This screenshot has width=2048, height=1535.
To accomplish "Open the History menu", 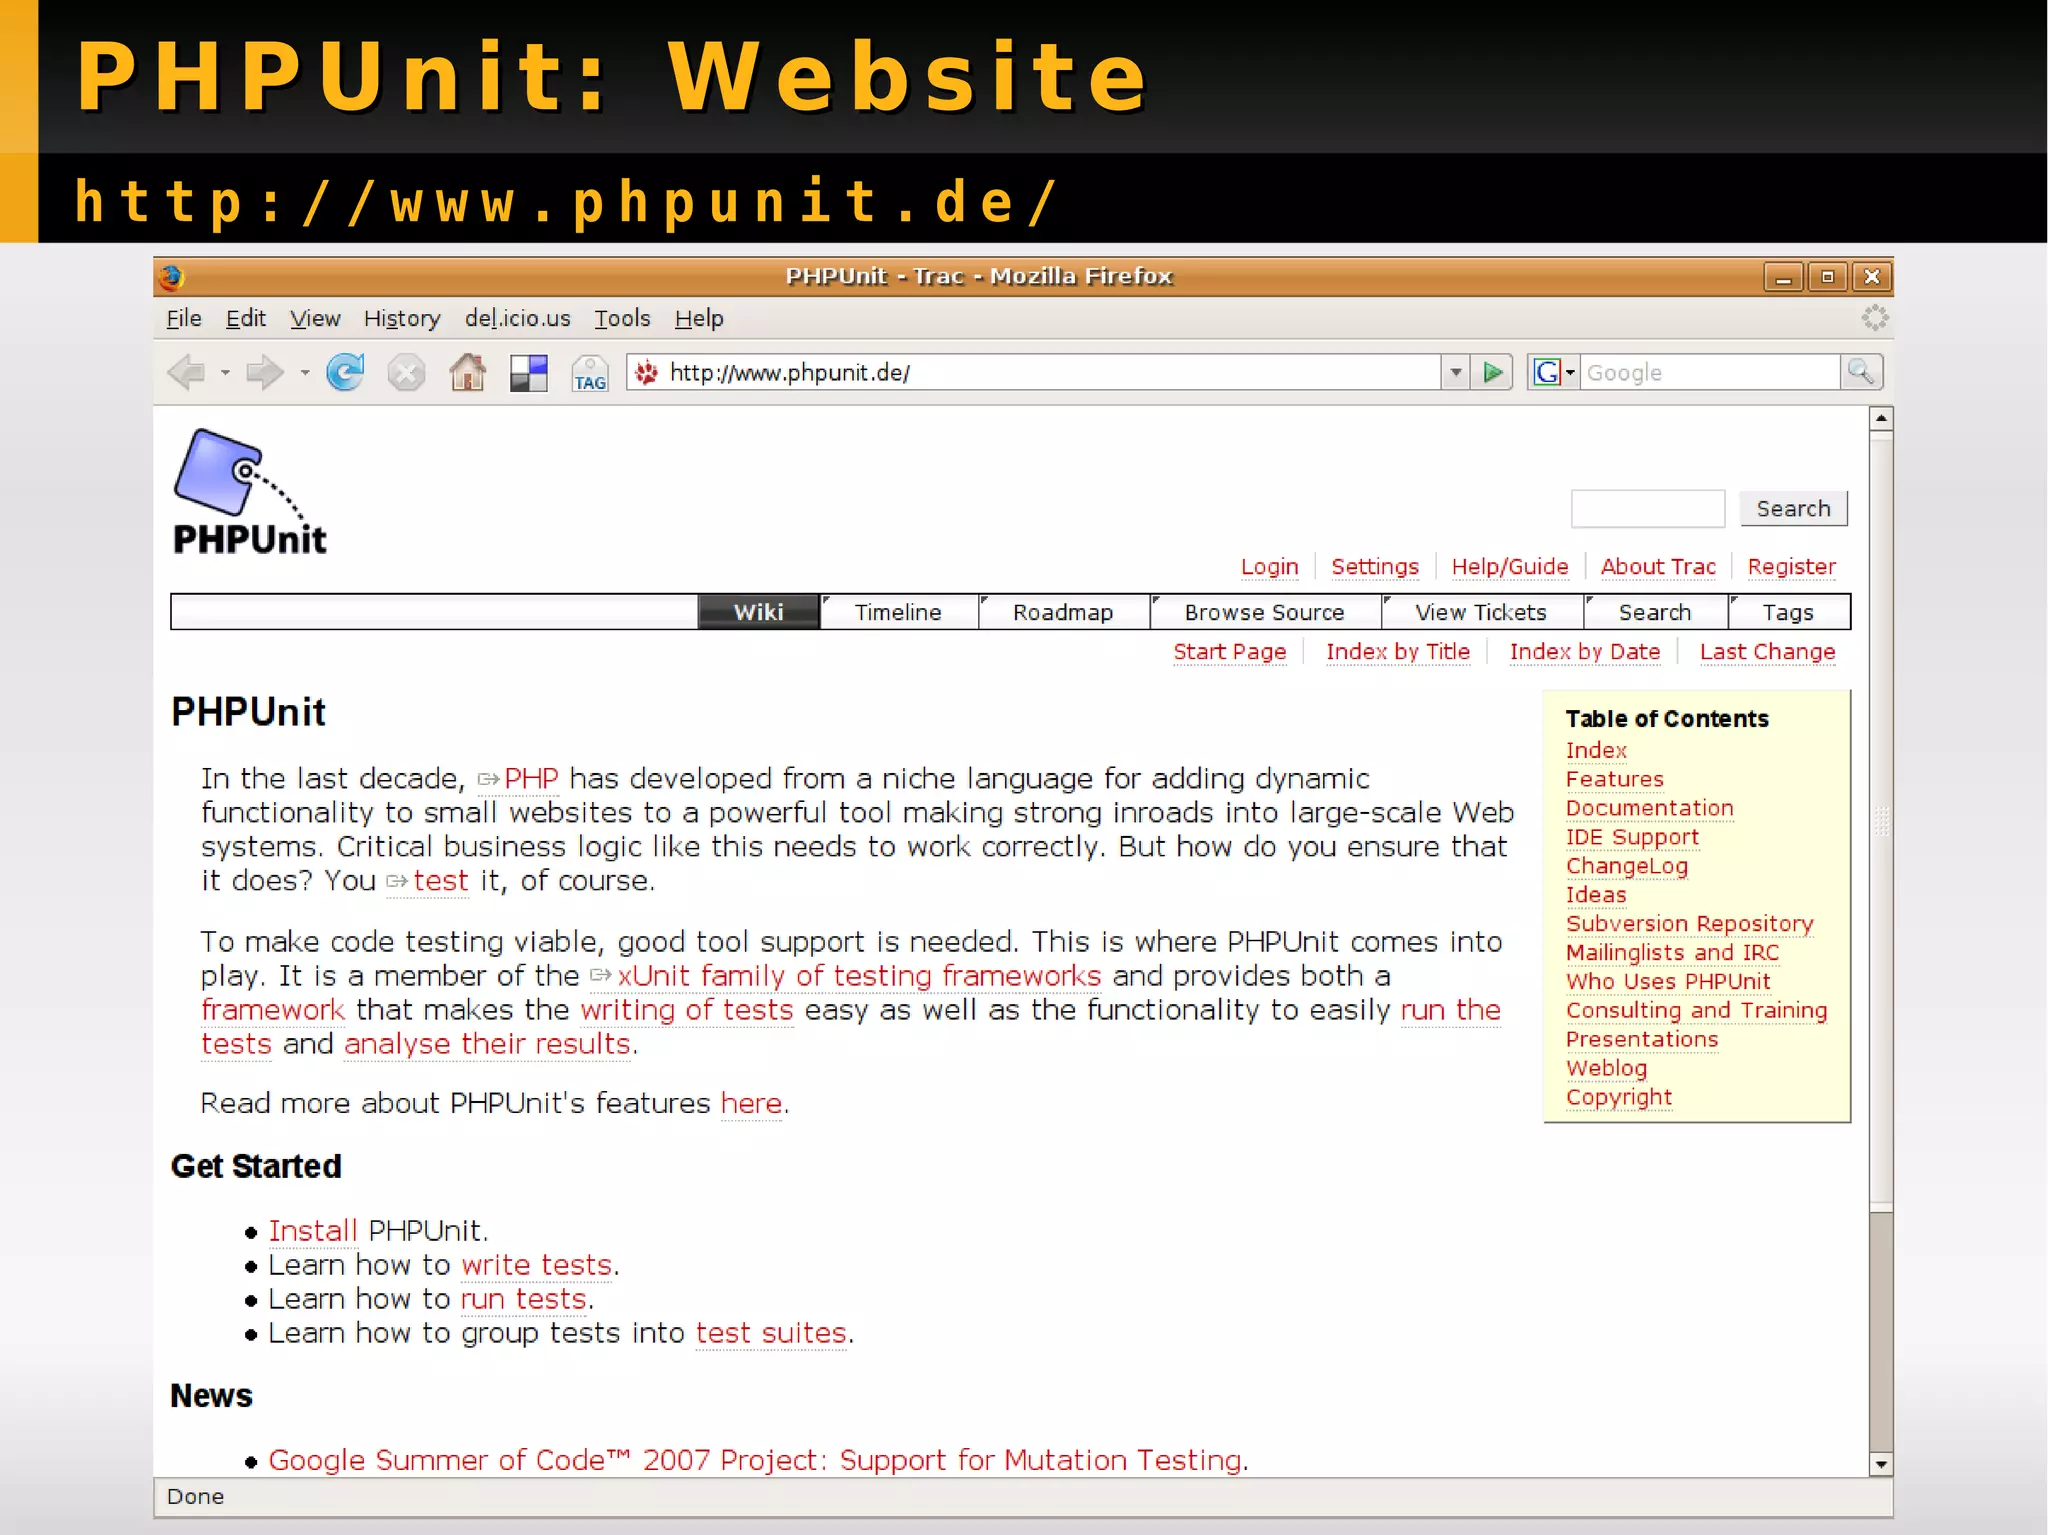I will click(401, 318).
